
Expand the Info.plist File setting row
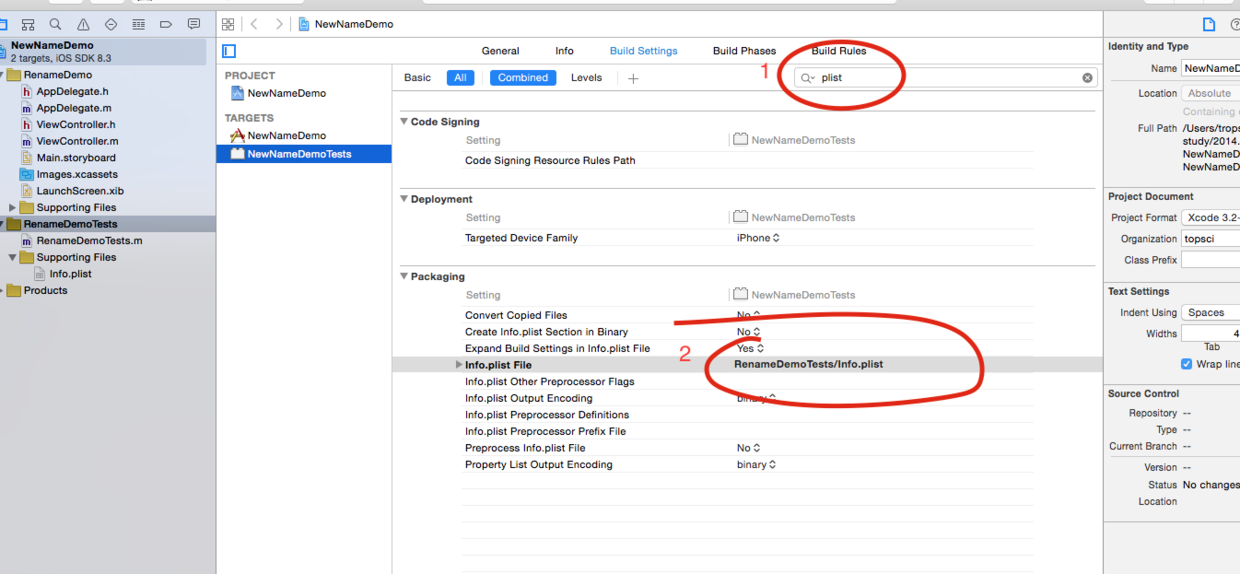tap(459, 365)
